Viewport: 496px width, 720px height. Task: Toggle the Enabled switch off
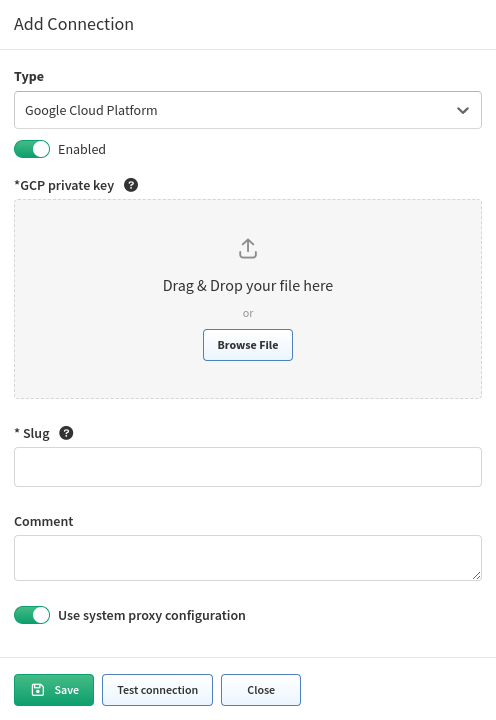click(x=32, y=149)
